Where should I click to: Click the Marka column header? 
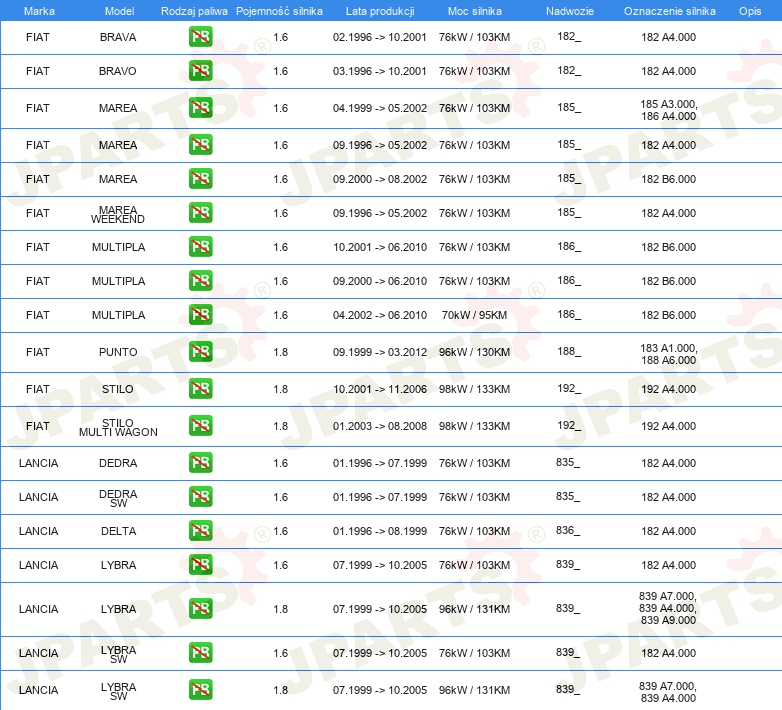click(x=39, y=11)
